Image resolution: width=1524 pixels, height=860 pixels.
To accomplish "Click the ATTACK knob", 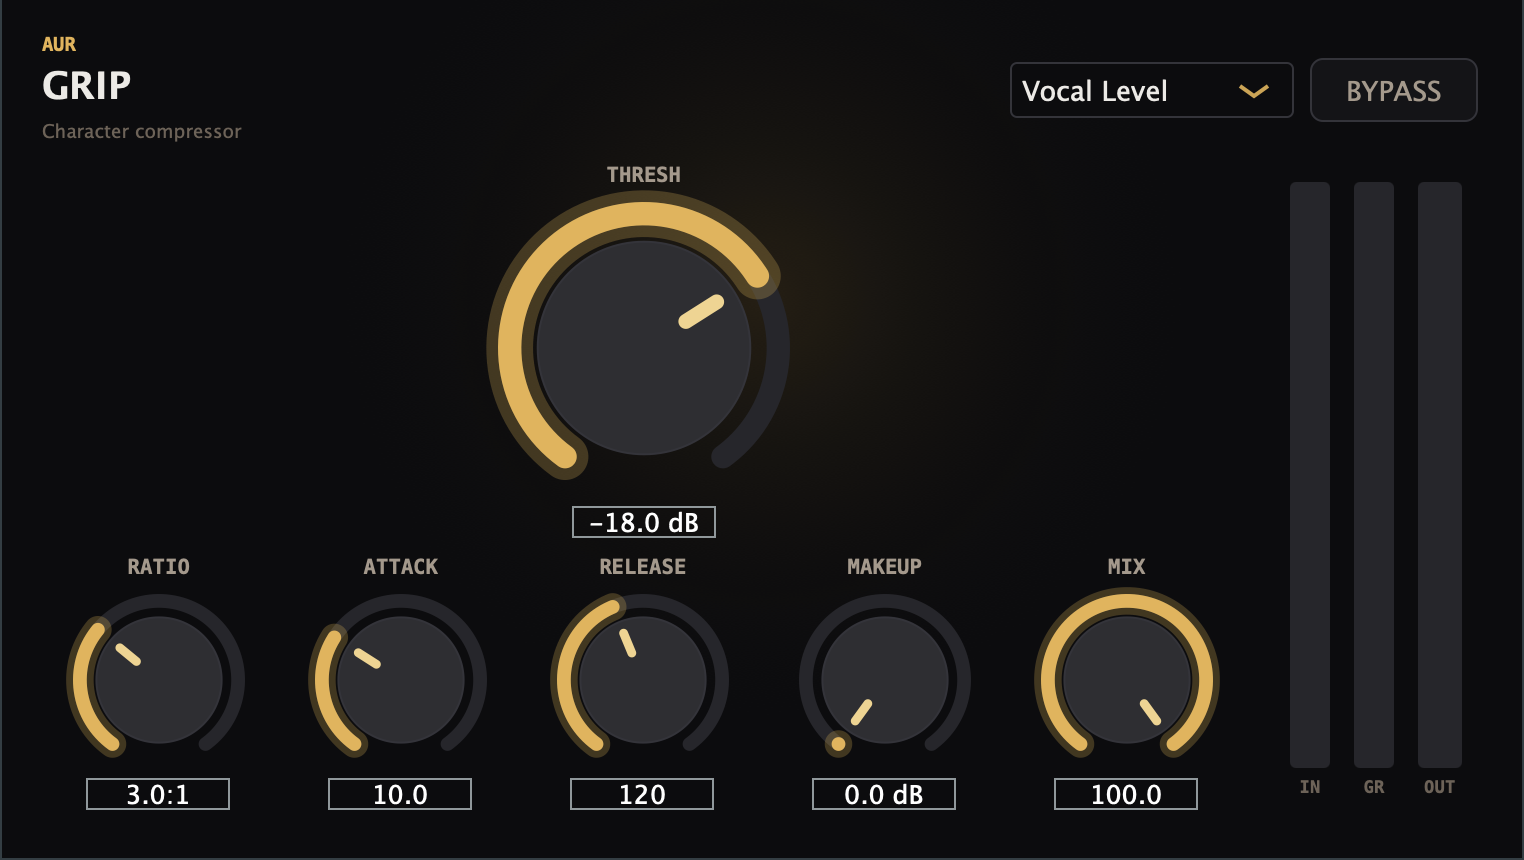I will (400, 680).
